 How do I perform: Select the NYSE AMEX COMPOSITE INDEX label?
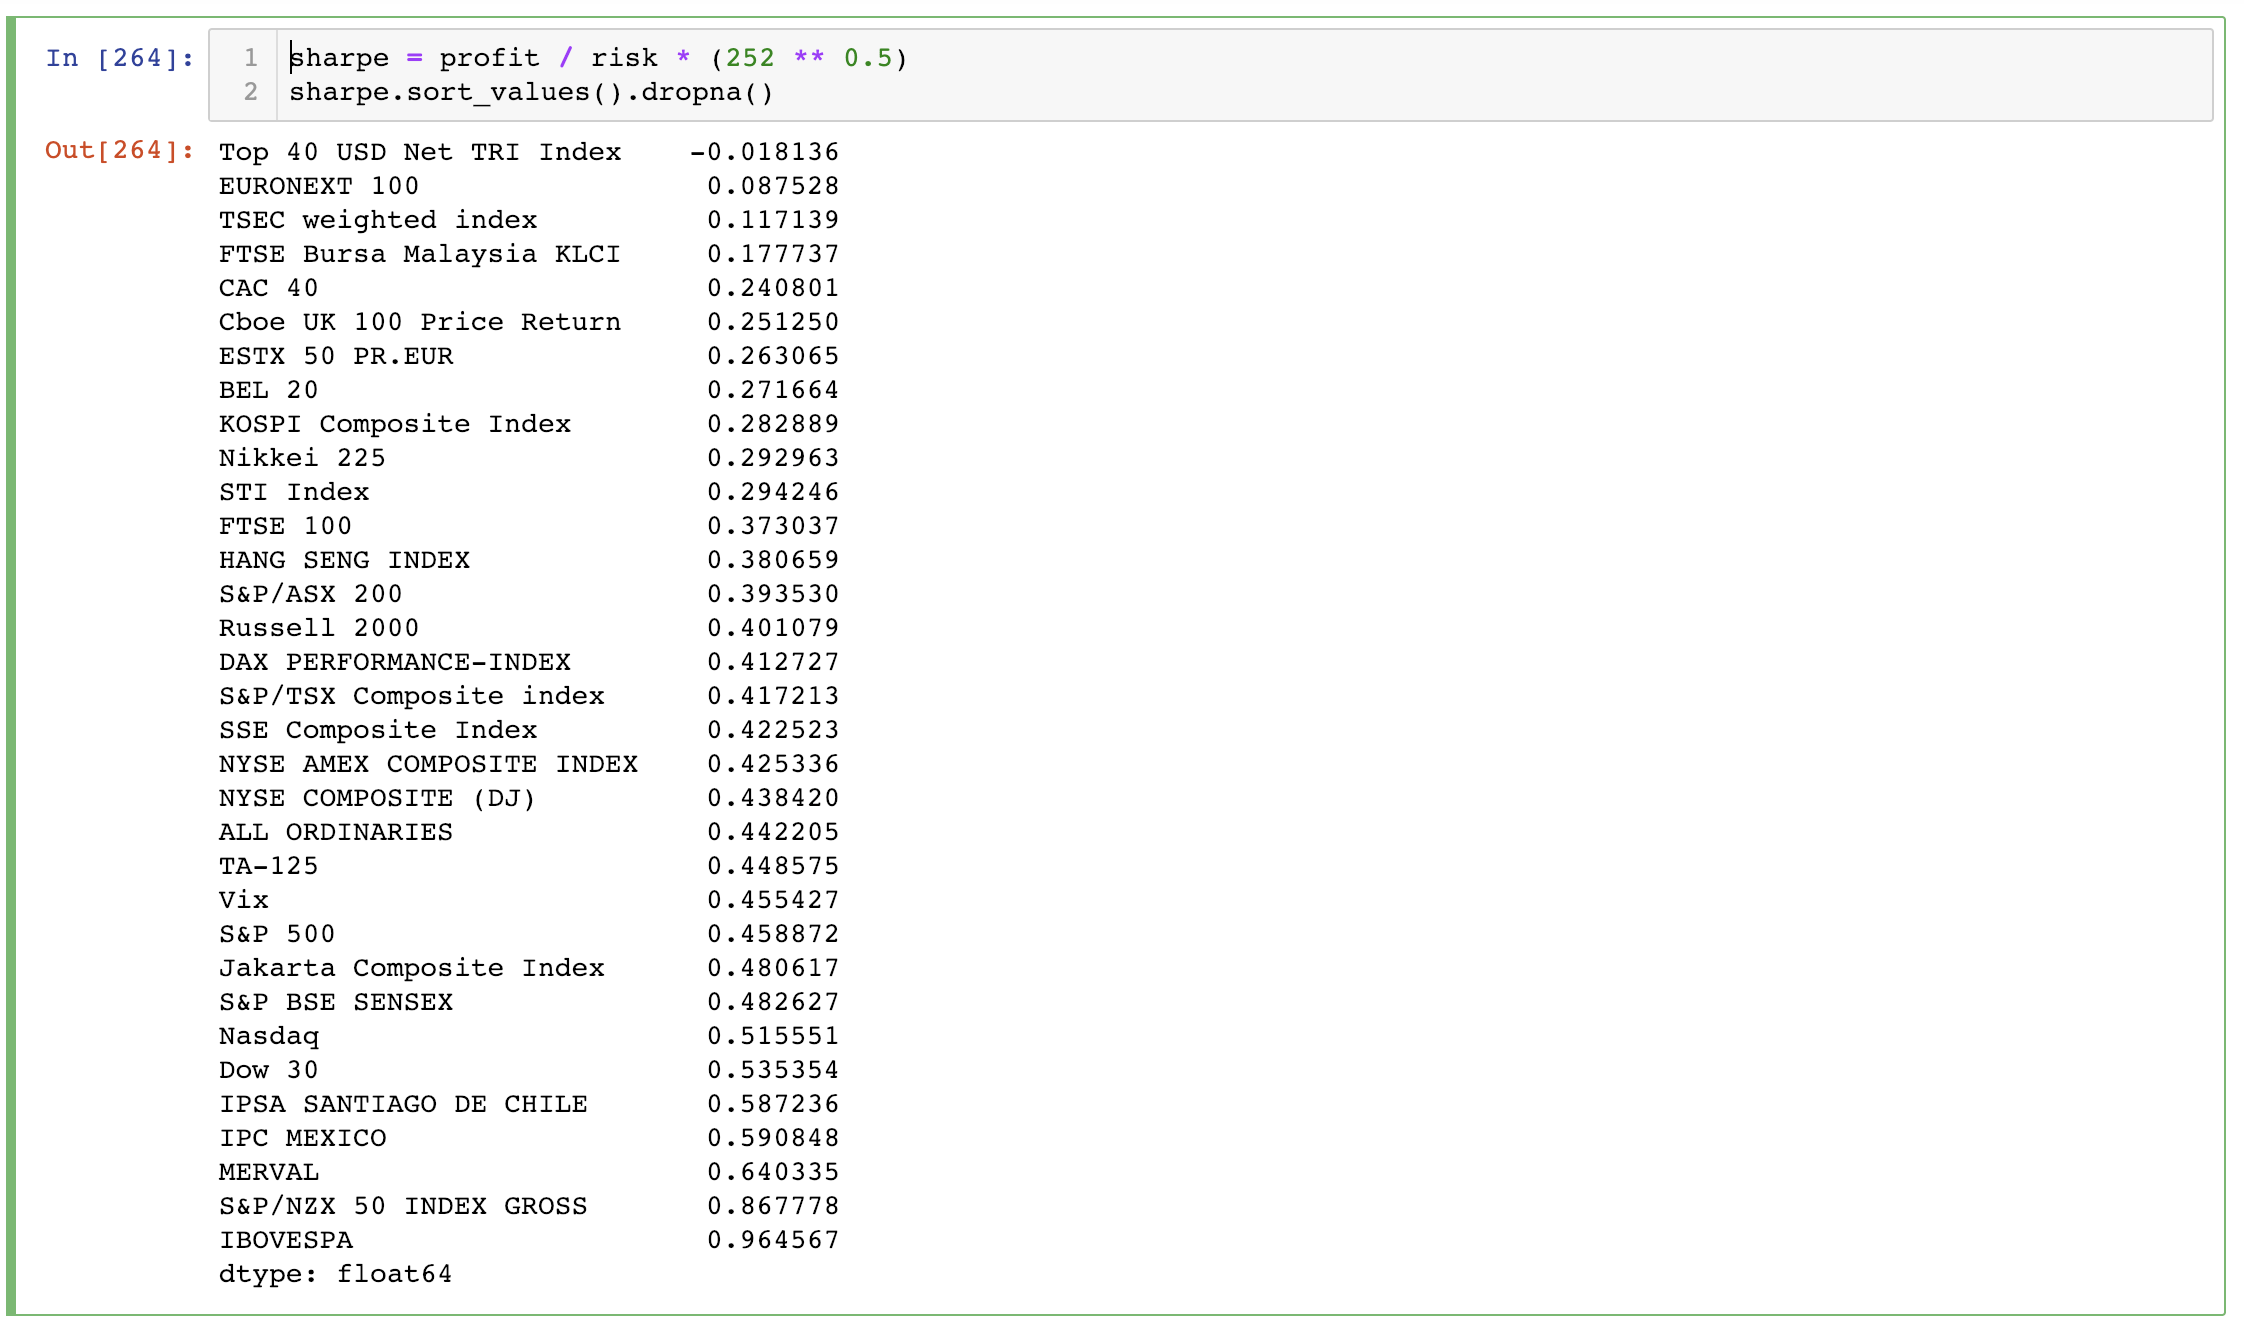click(428, 764)
